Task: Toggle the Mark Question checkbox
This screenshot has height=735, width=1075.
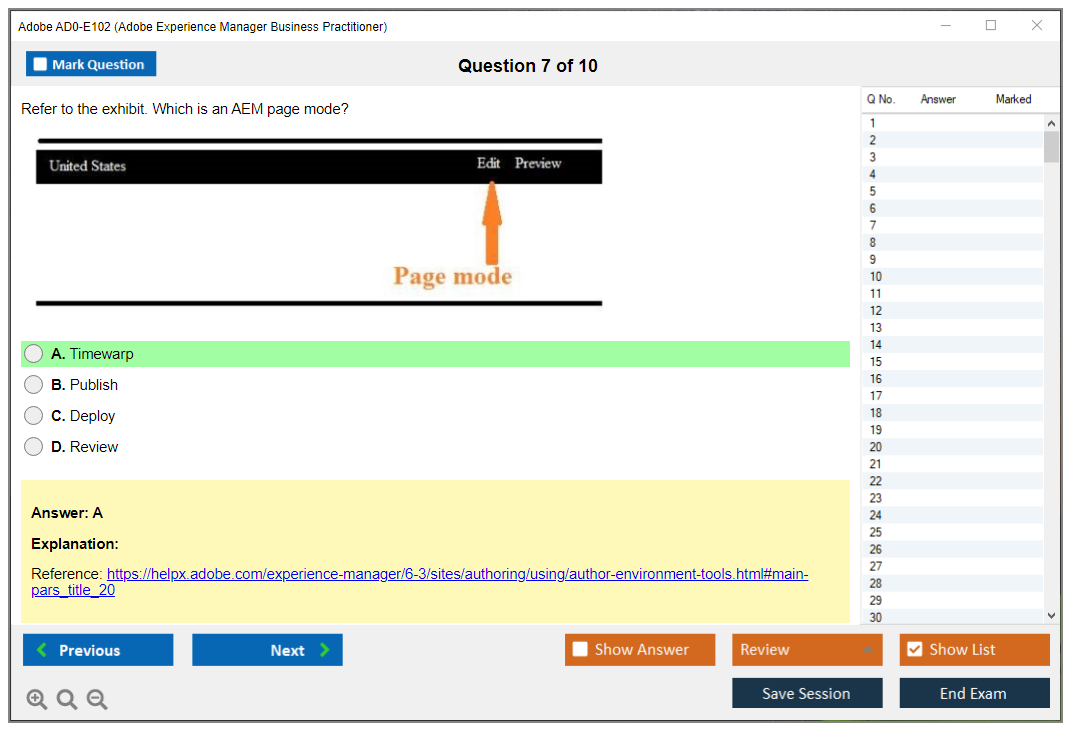Action: click(x=41, y=65)
